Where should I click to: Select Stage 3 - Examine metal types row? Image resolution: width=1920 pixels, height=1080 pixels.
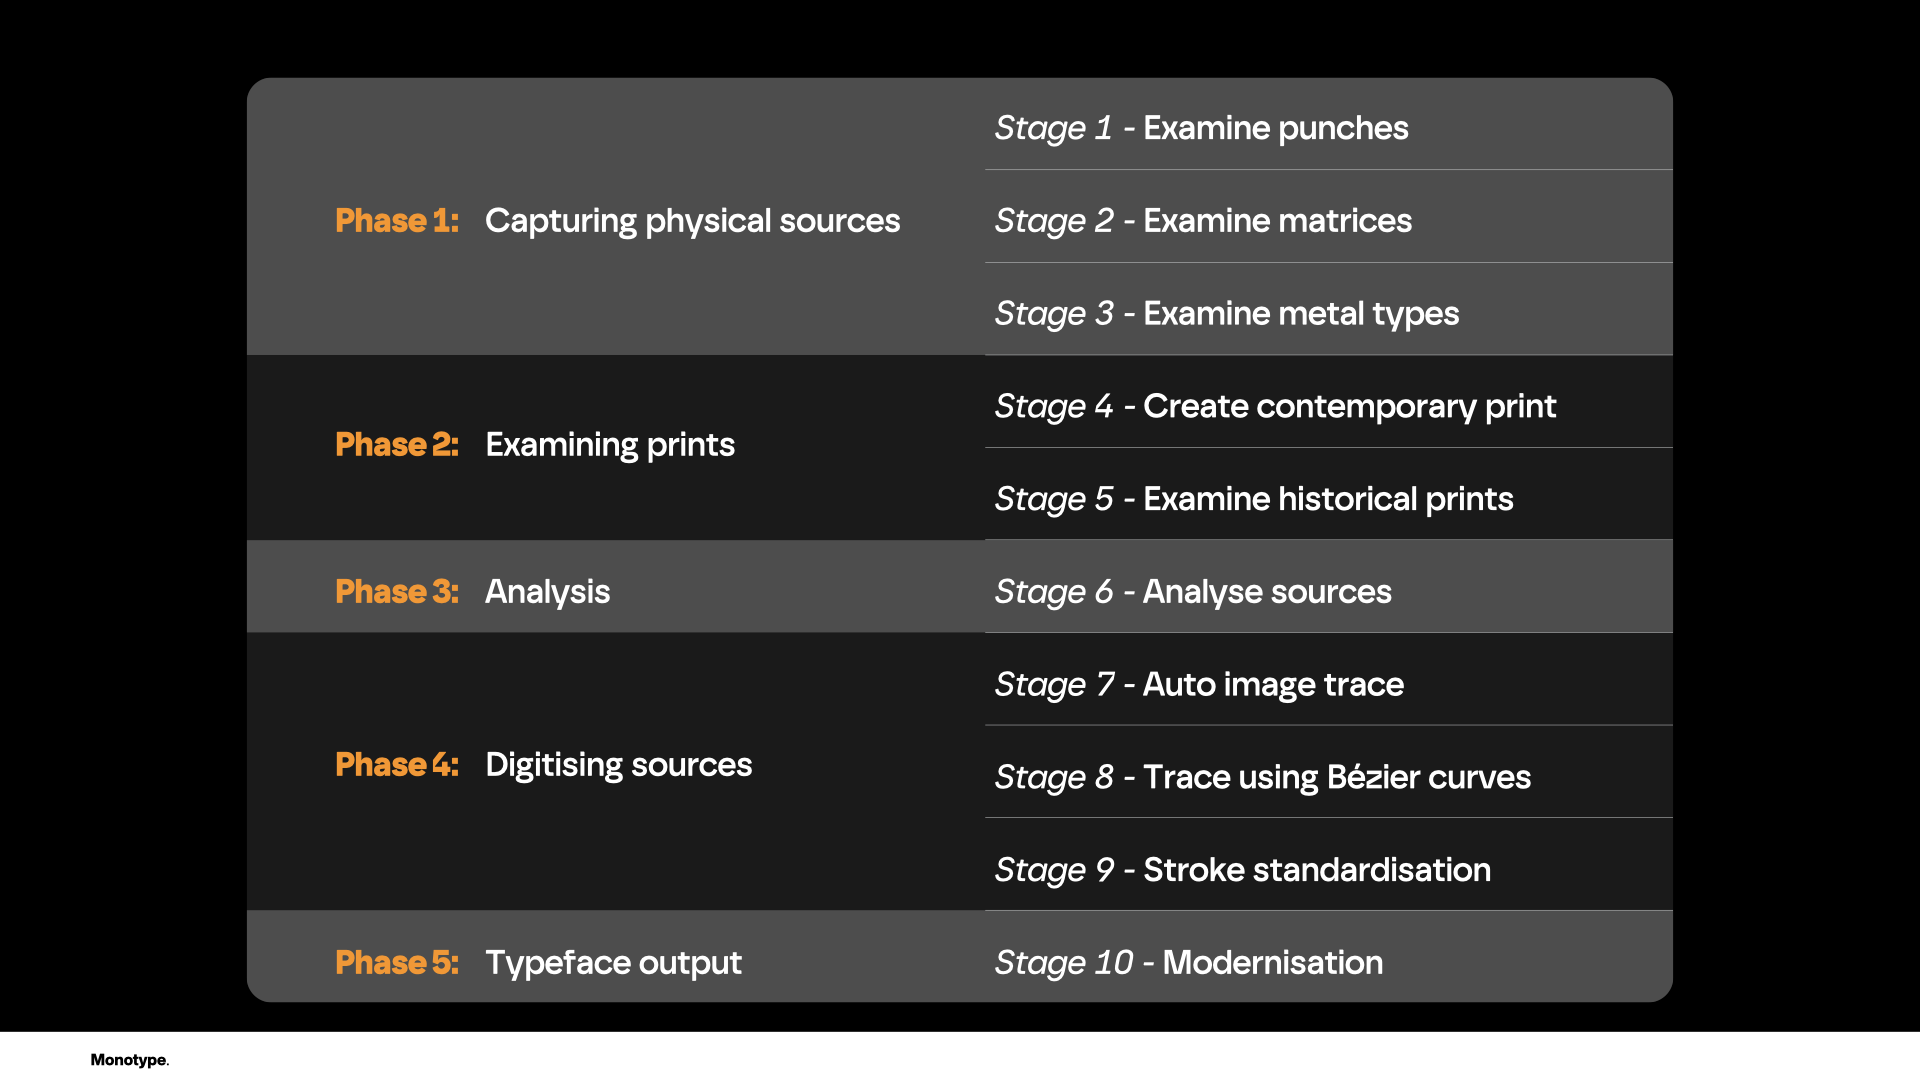click(1329, 310)
